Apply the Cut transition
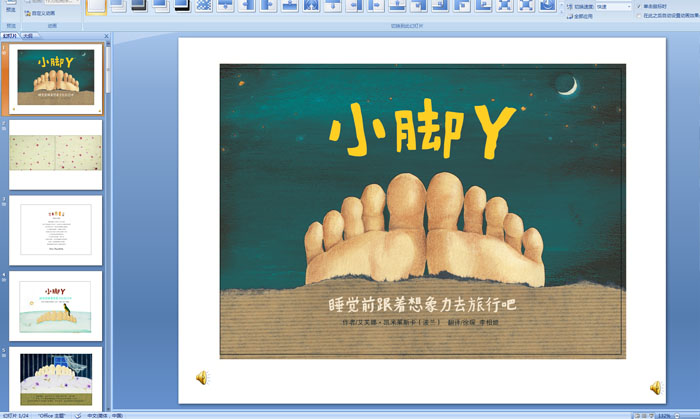 click(x=161, y=5)
